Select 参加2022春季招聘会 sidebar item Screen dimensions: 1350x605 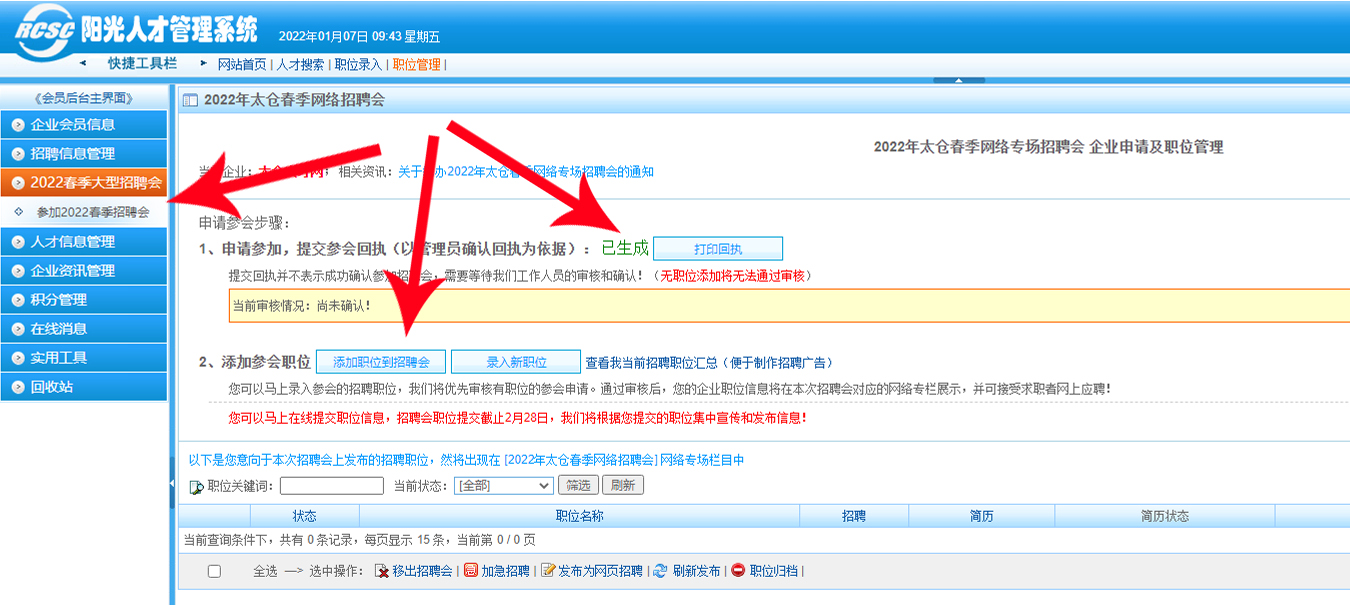tap(93, 212)
